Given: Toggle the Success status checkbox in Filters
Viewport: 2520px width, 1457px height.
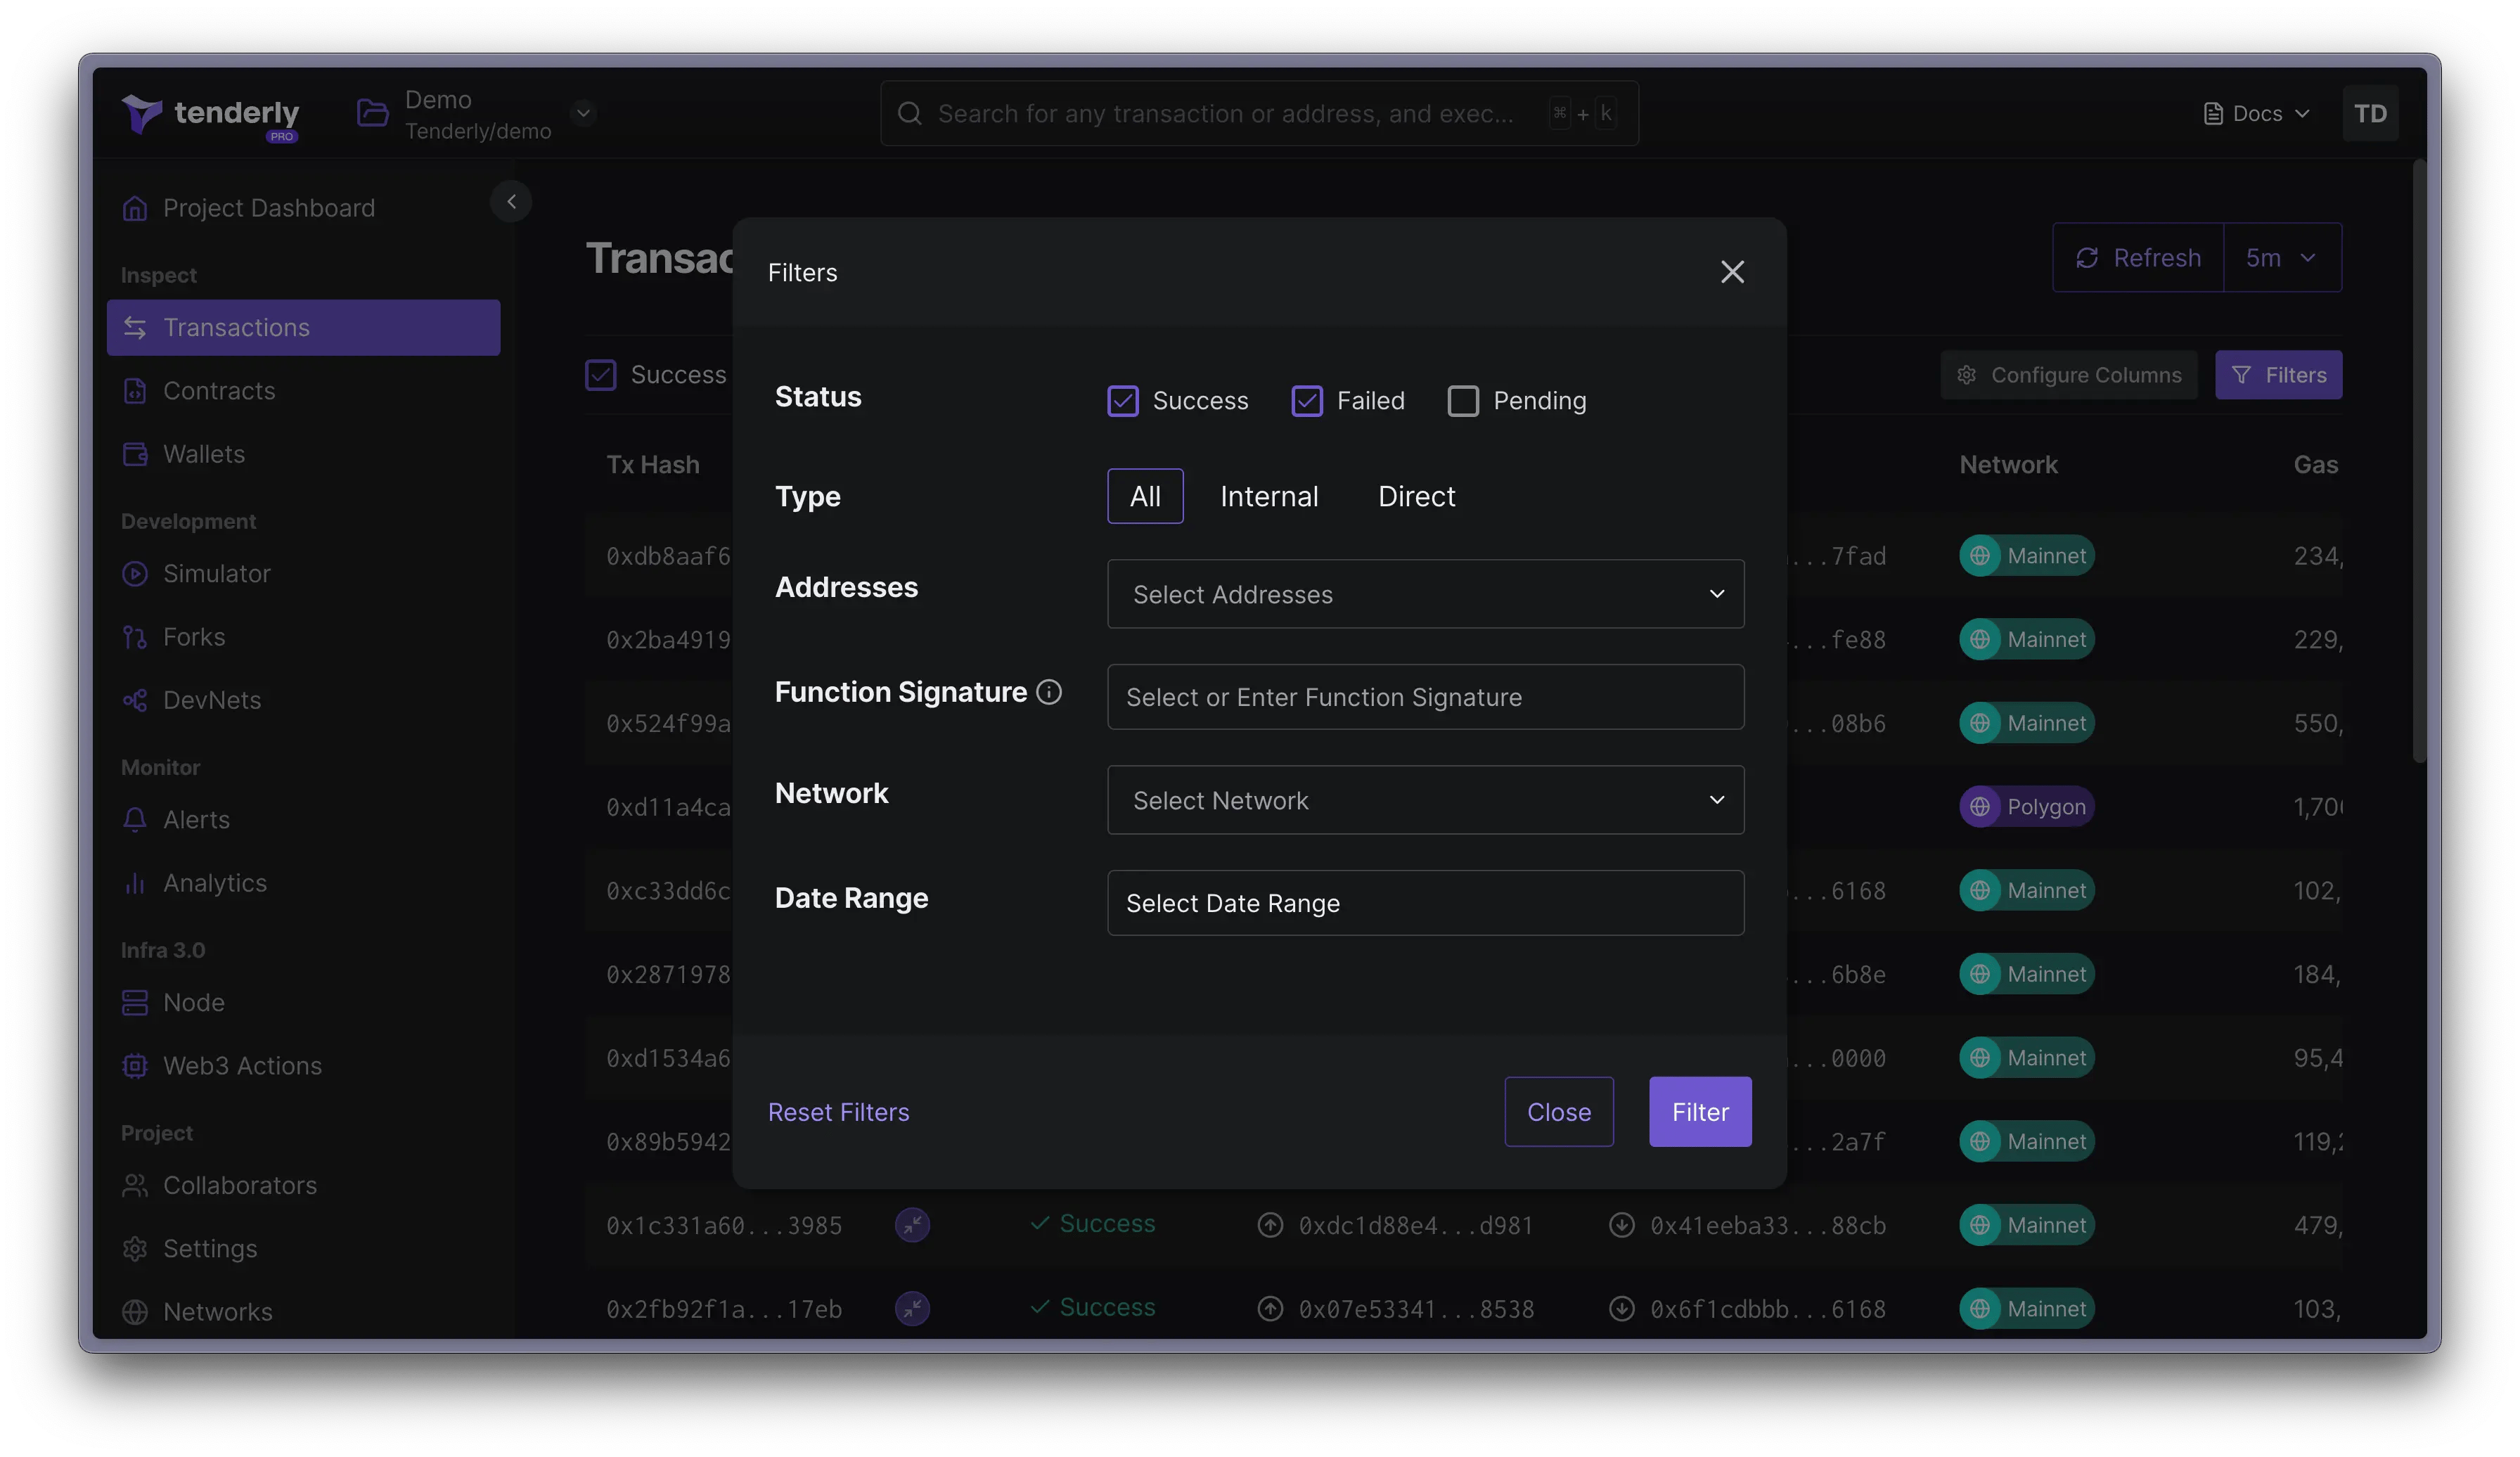Looking at the screenshot, I should pyautogui.click(x=1123, y=401).
